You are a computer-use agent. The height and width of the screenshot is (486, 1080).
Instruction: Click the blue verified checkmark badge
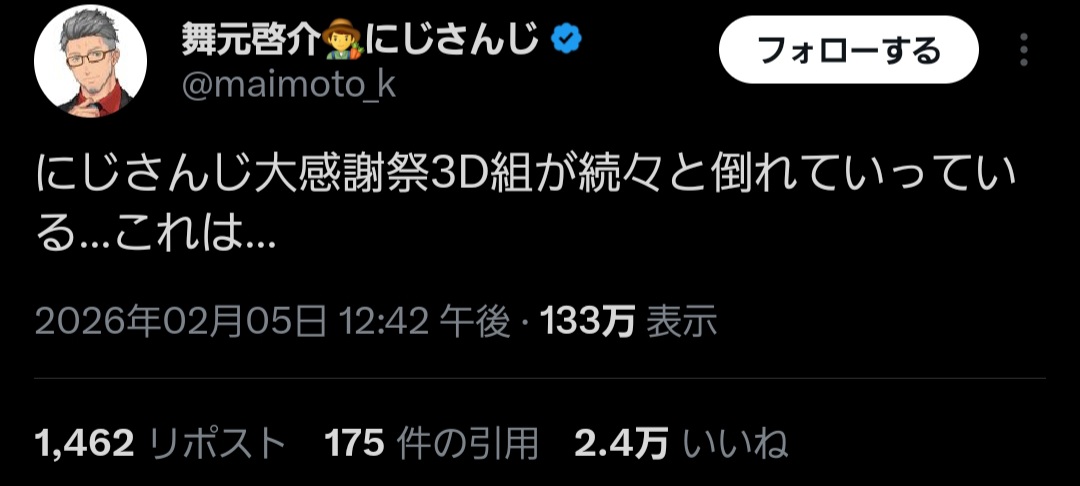click(567, 41)
